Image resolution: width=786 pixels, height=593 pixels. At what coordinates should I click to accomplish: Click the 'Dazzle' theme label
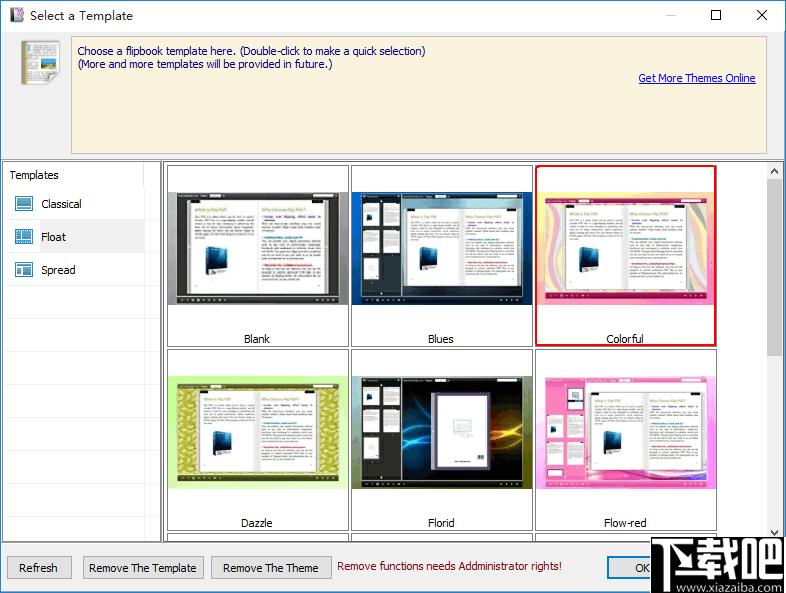pos(257,523)
